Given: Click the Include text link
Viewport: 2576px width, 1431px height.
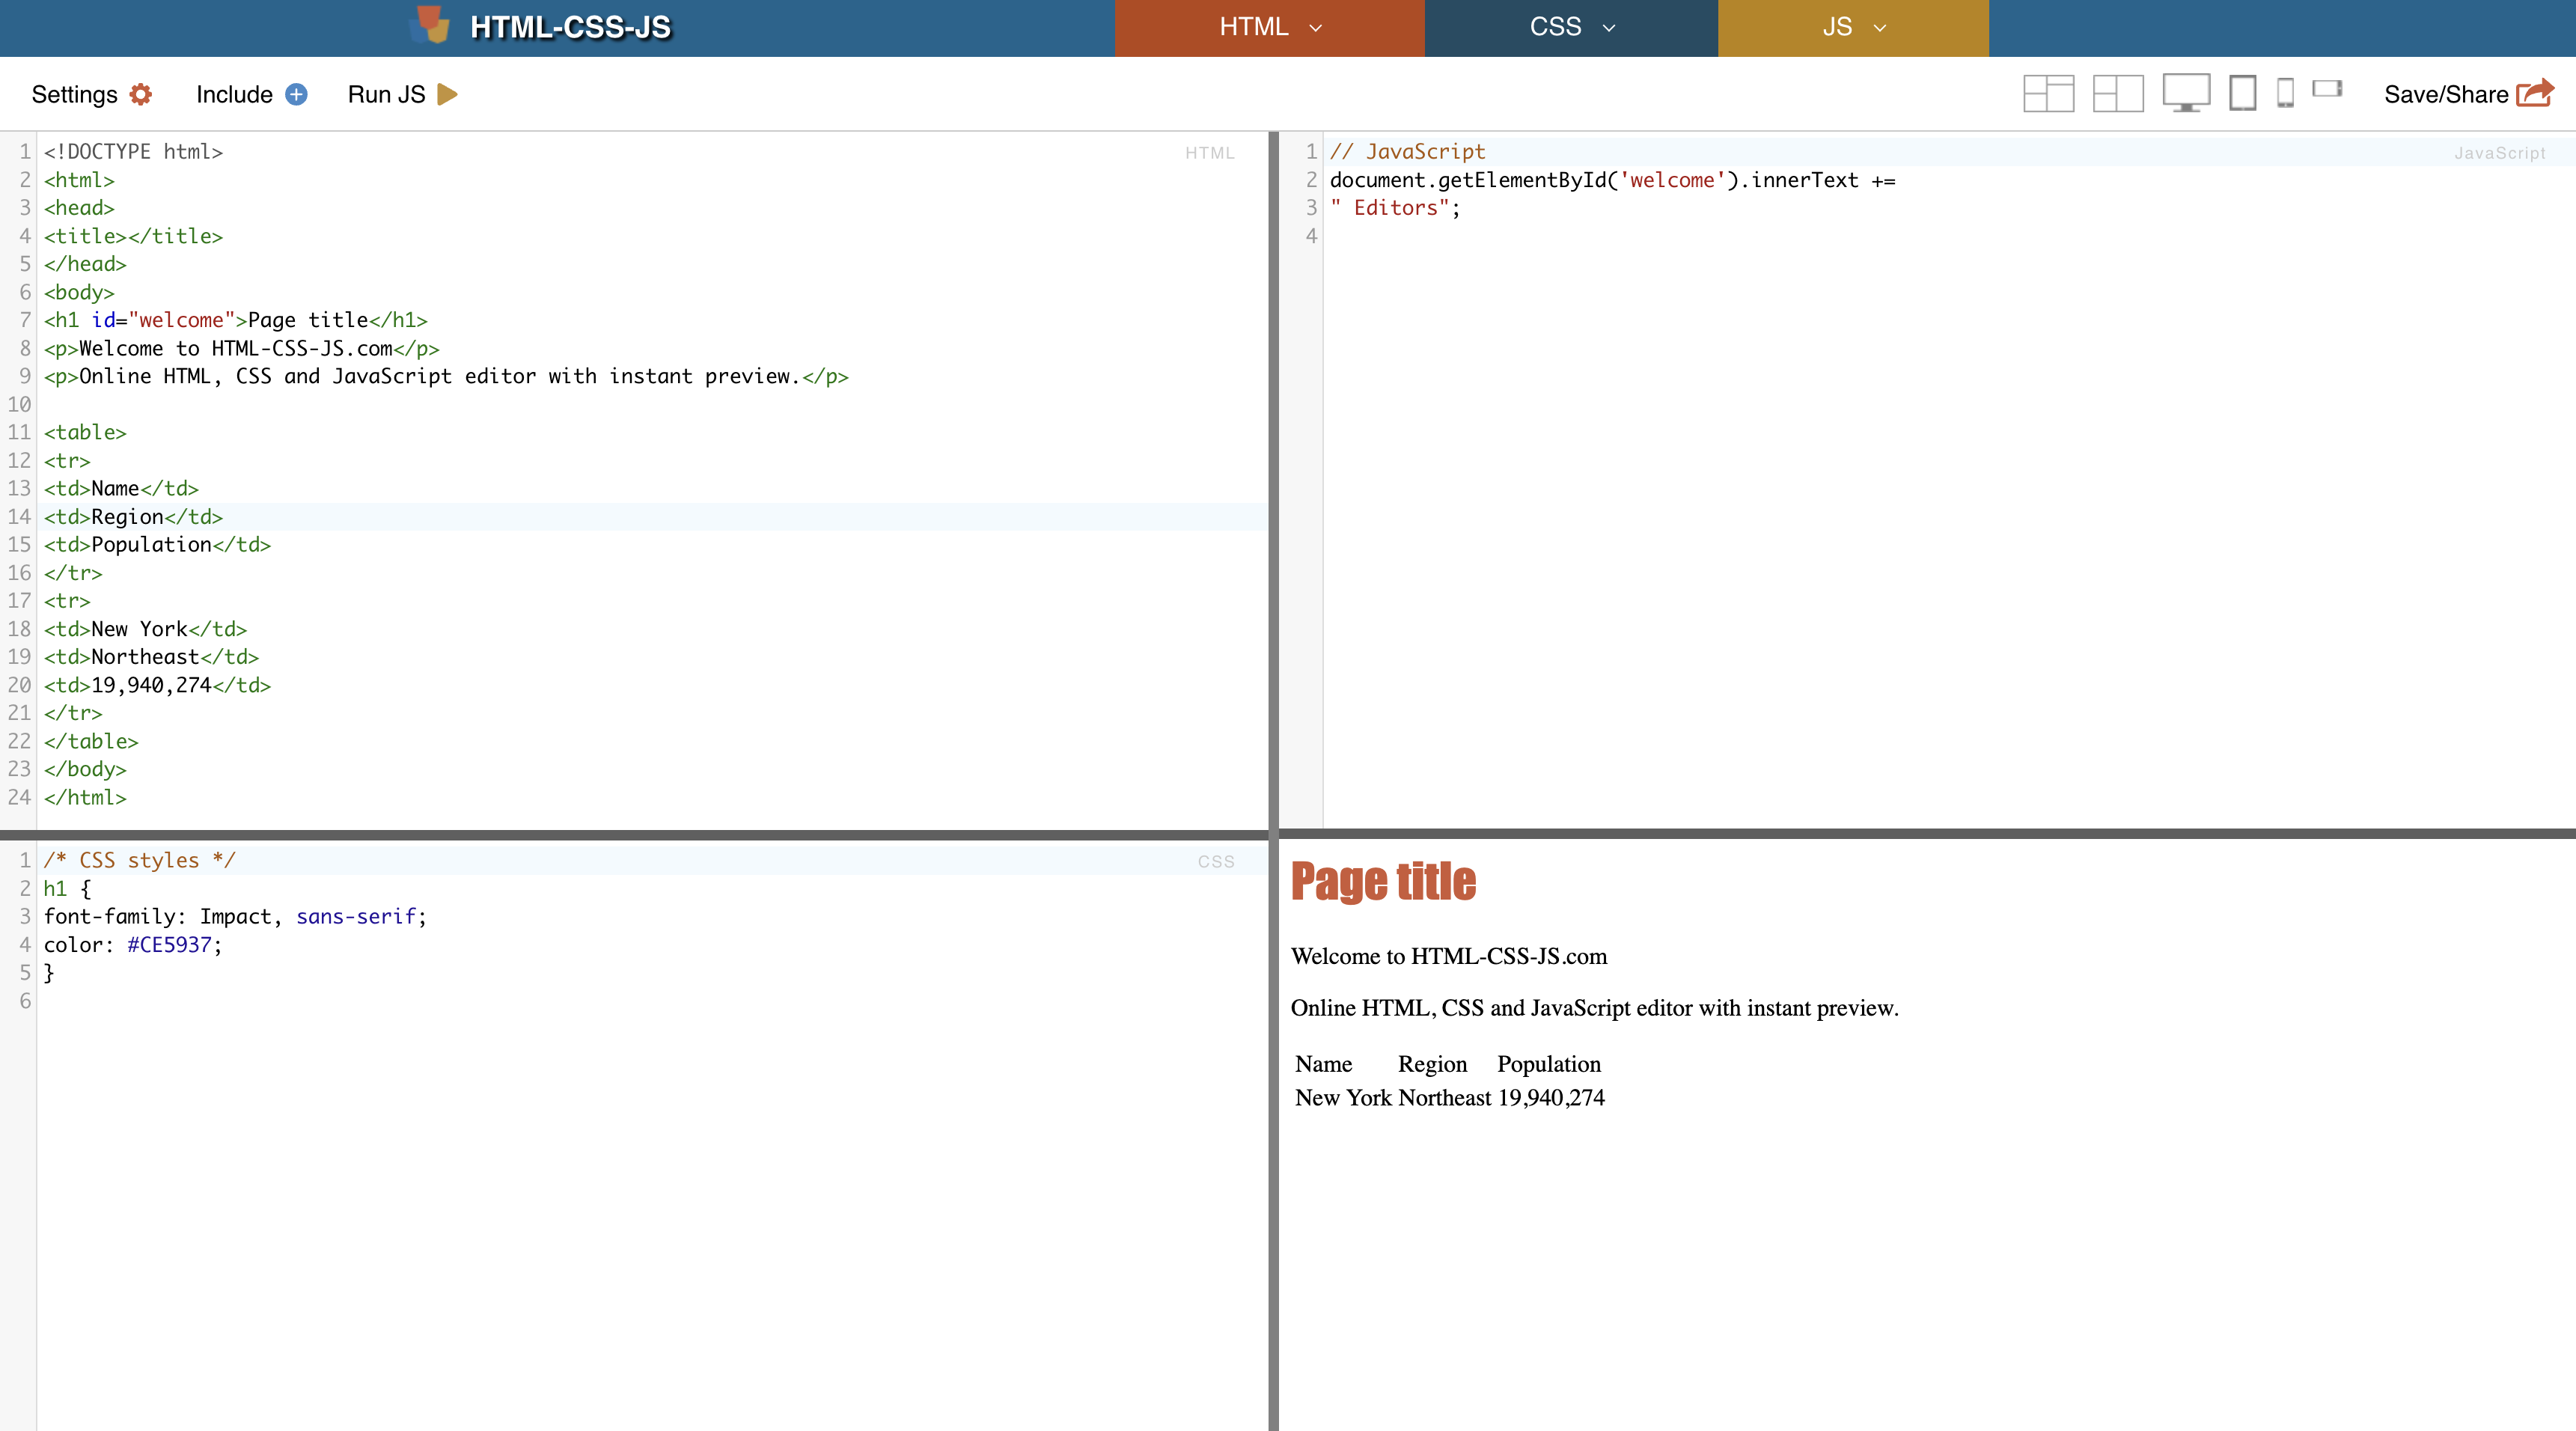Looking at the screenshot, I should 234,94.
